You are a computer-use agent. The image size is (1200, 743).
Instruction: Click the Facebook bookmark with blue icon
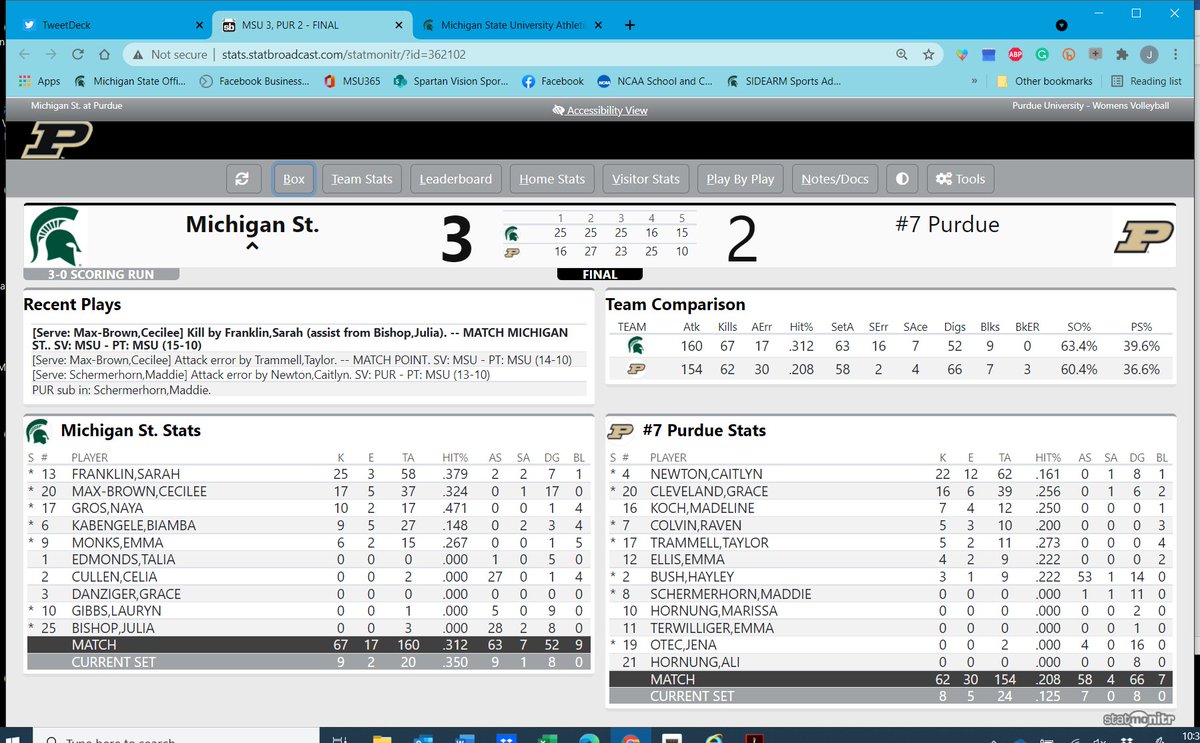(x=553, y=81)
